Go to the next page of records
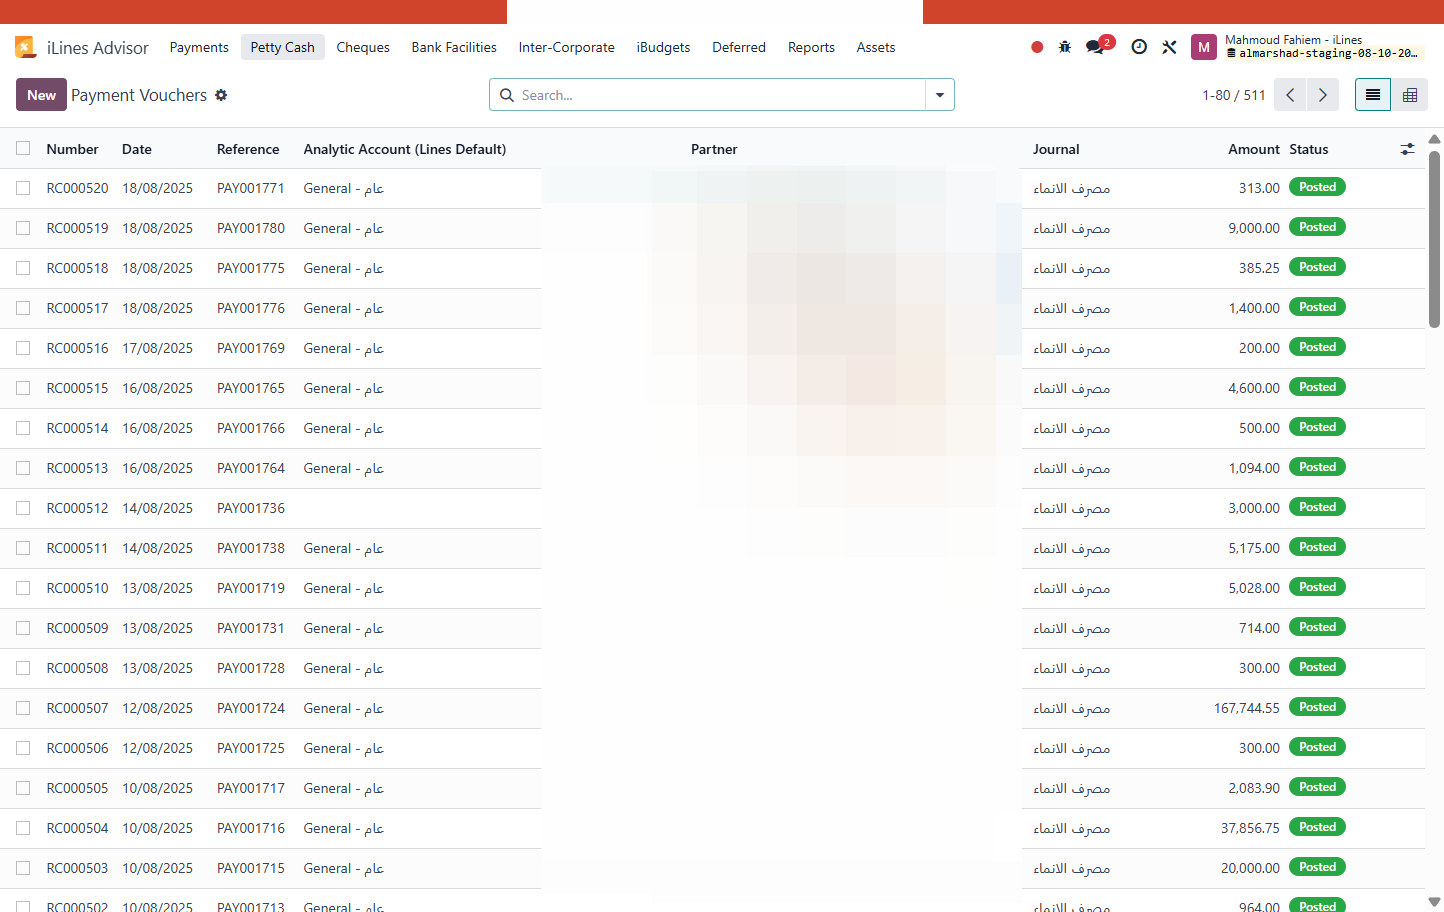The image size is (1444, 912). click(1323, 95)
